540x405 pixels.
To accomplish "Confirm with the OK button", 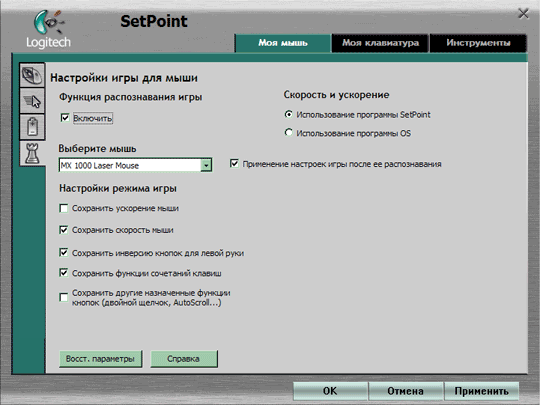I will click(x=330, y=391).
